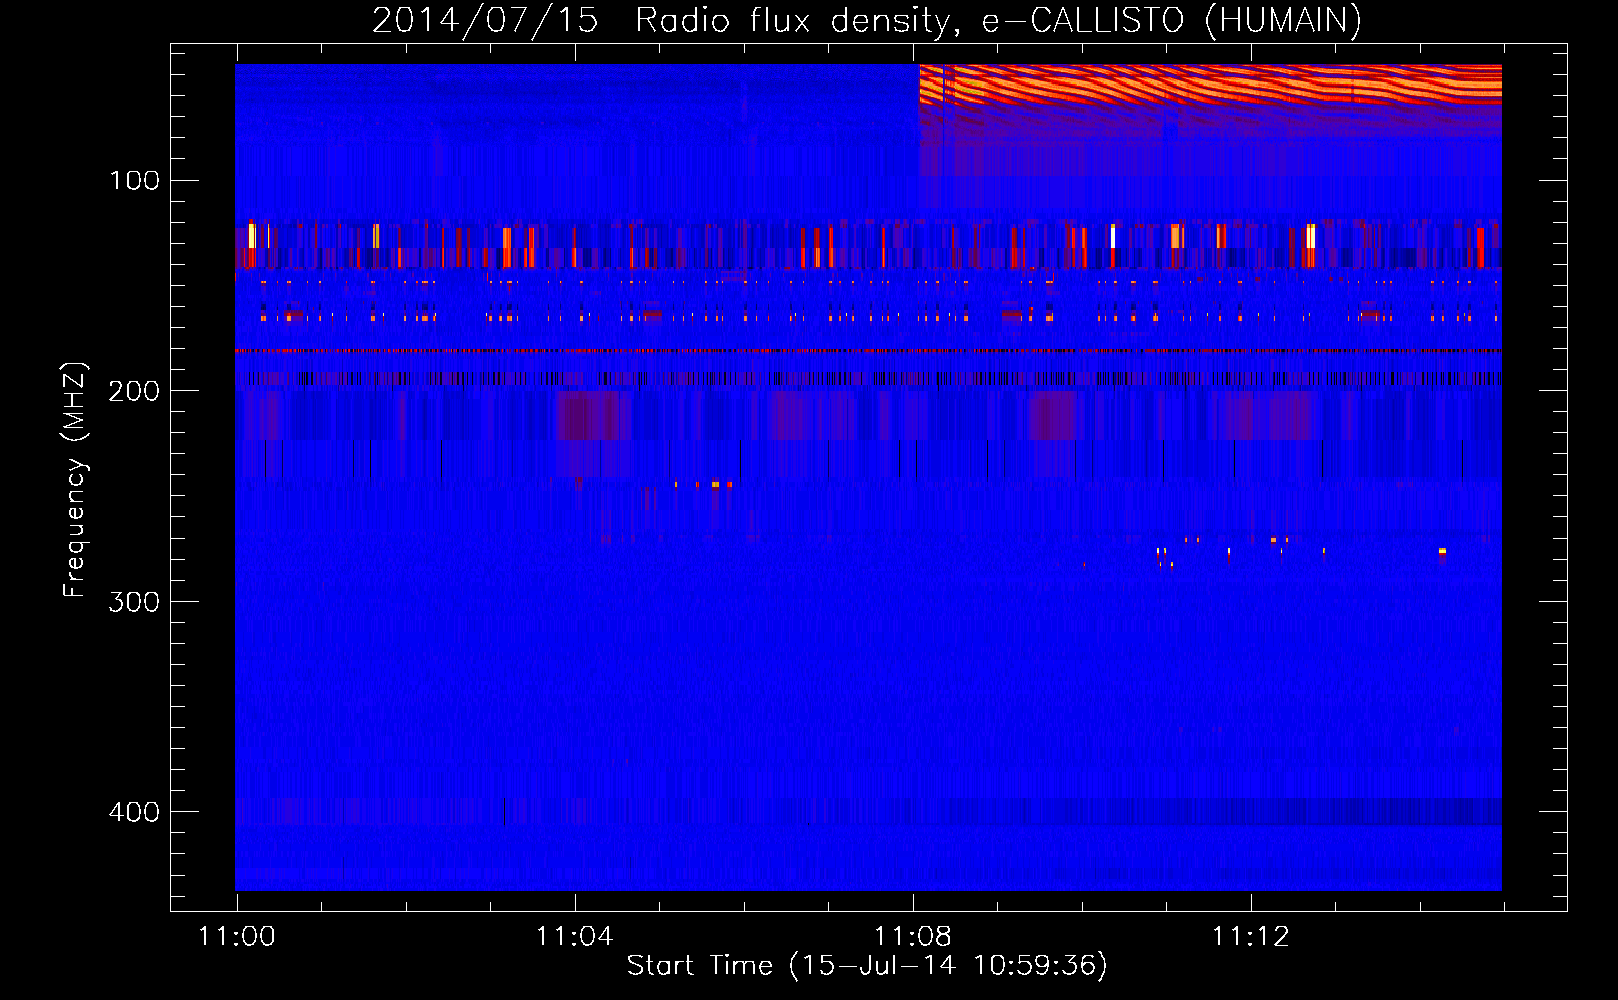Click the 'Start Time (15-Jul-14 10:59:36)' label
This screenshot has height=1000, width=1618.
867,966
